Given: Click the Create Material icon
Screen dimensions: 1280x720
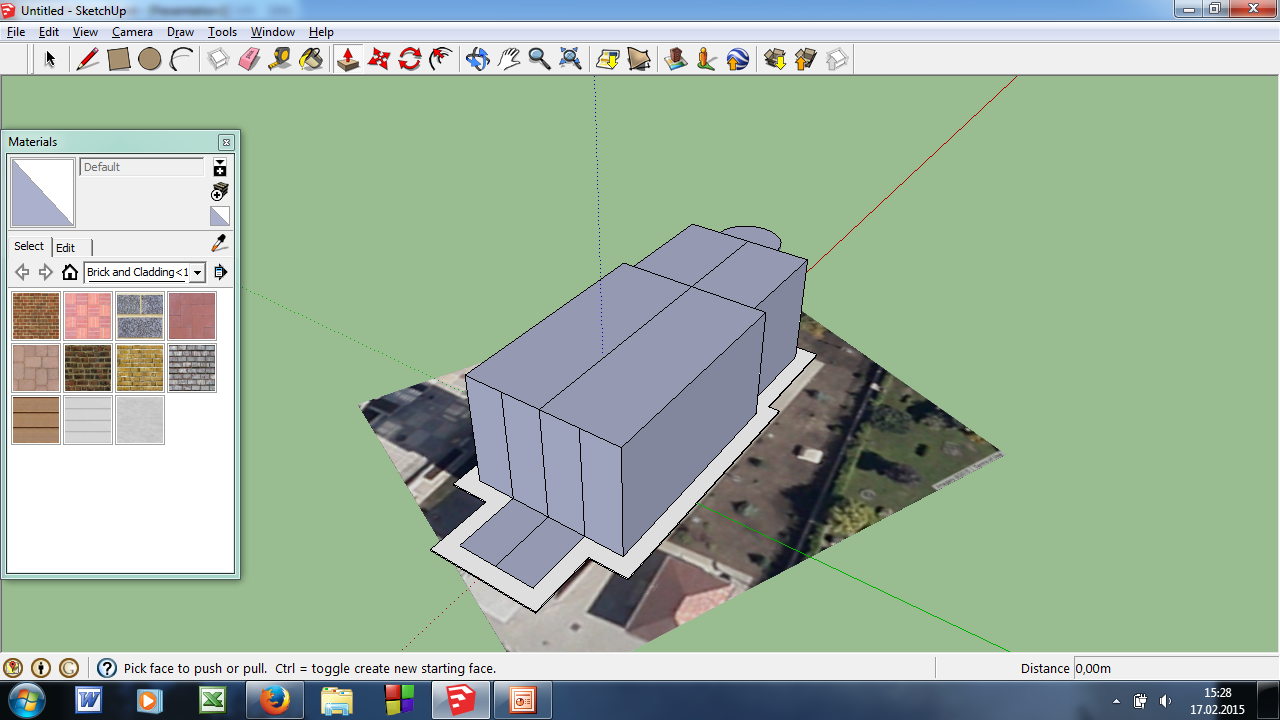Looking at the screenshot, I should (220, 191).
